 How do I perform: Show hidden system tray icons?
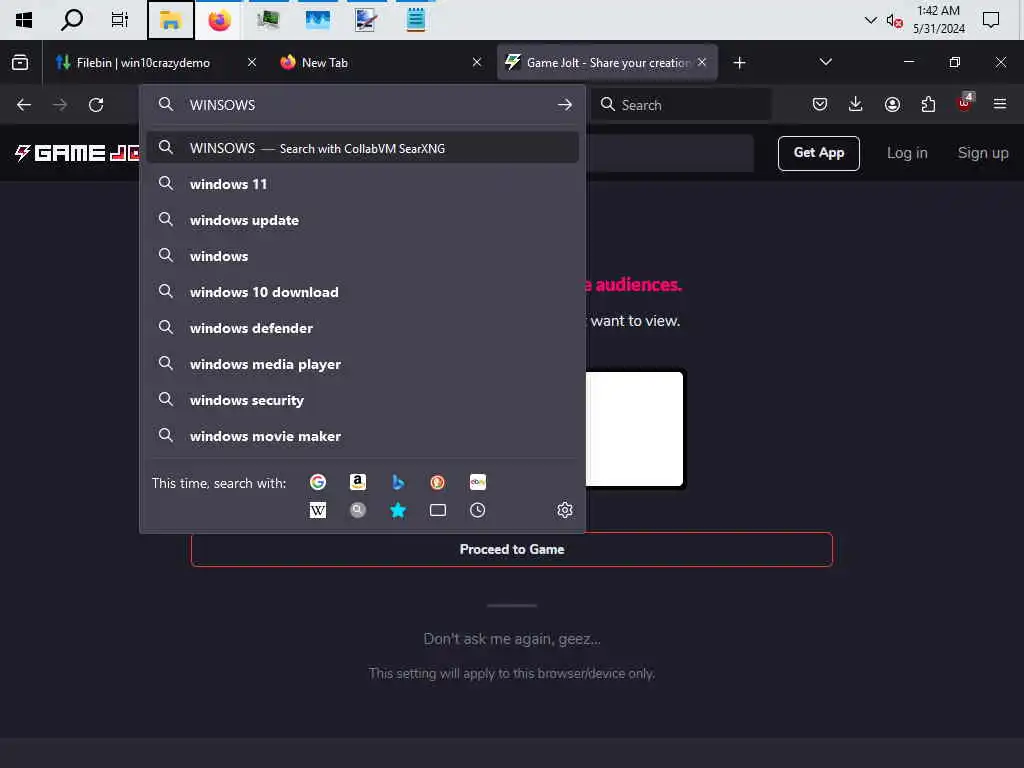[x=870, y=20]
